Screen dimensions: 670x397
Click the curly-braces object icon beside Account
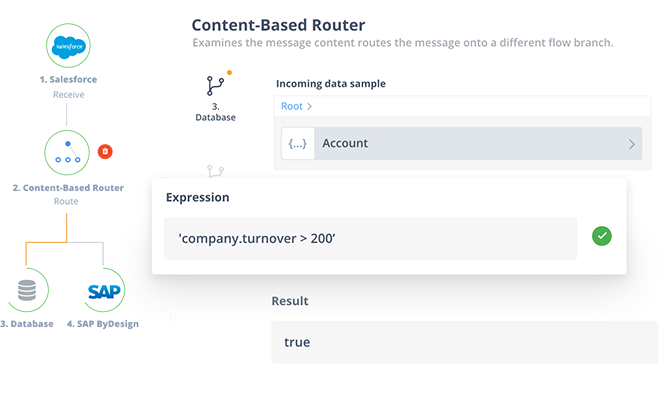click(x=298, y=144)
